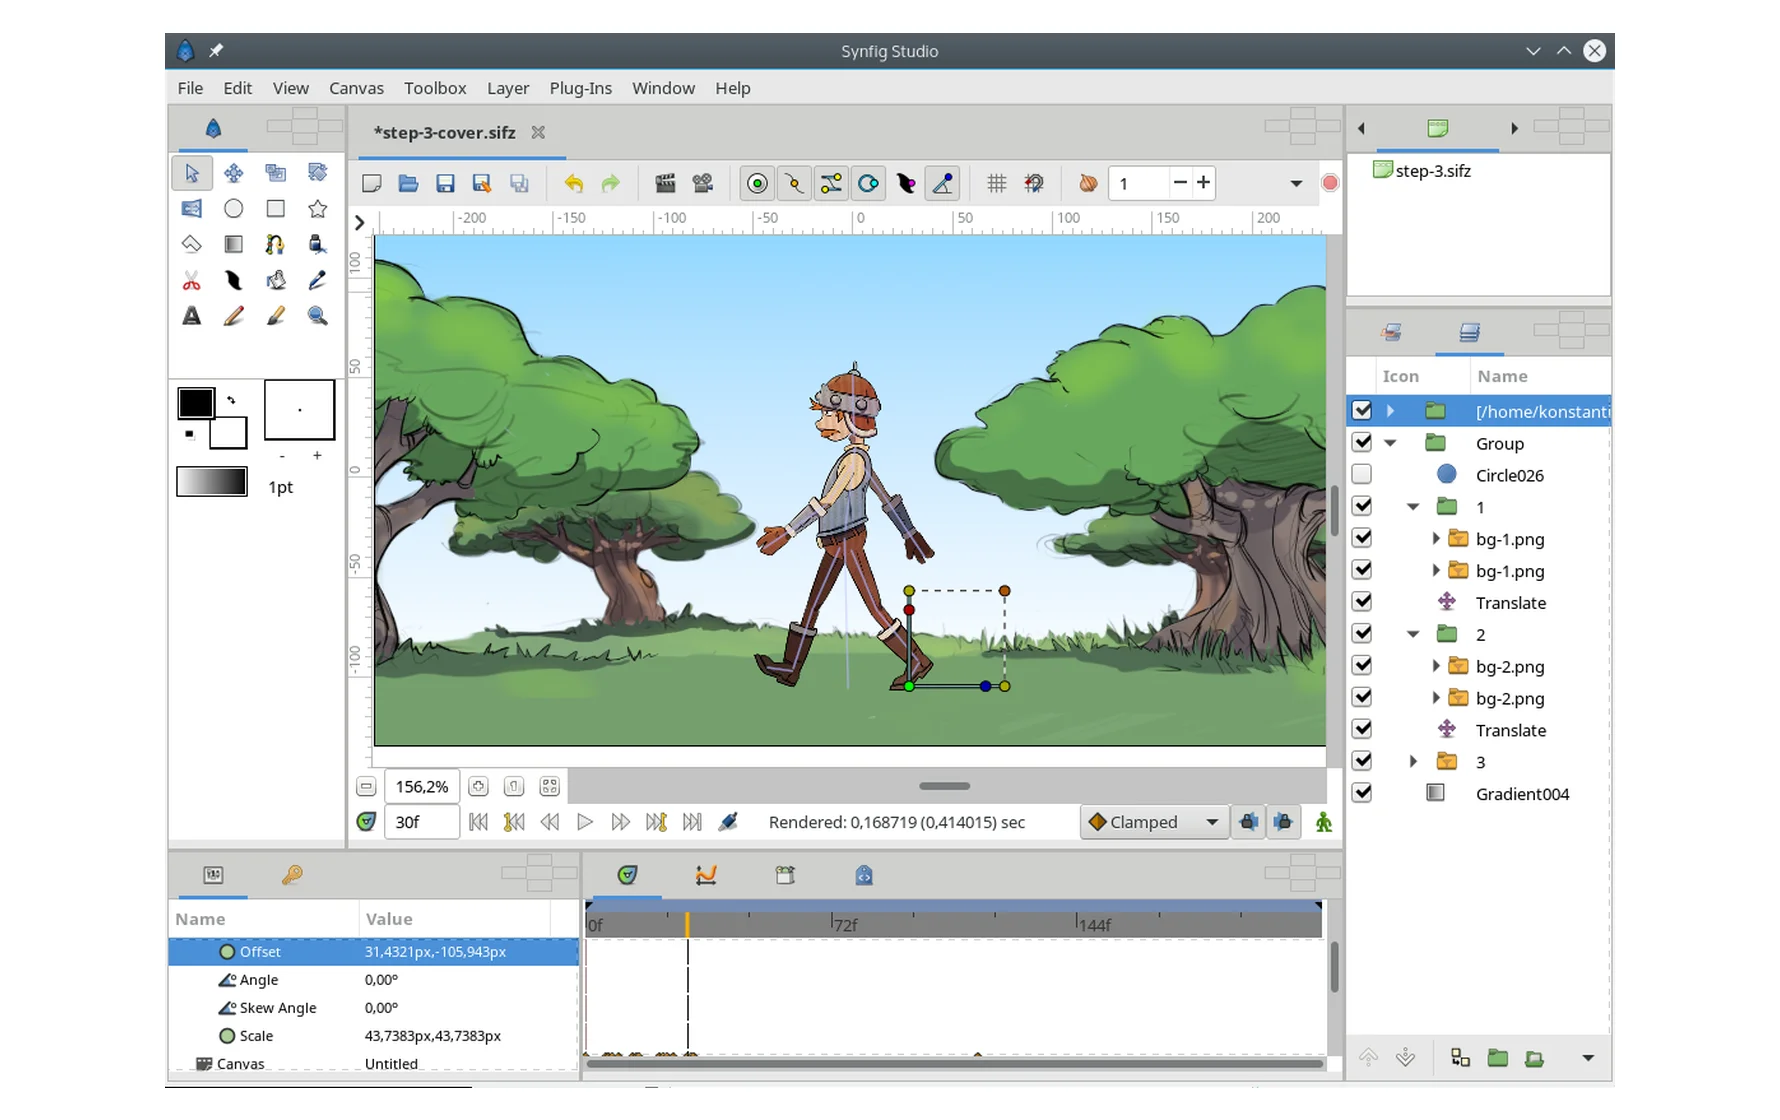Open the Plug-Ins menu

[580, 88]
